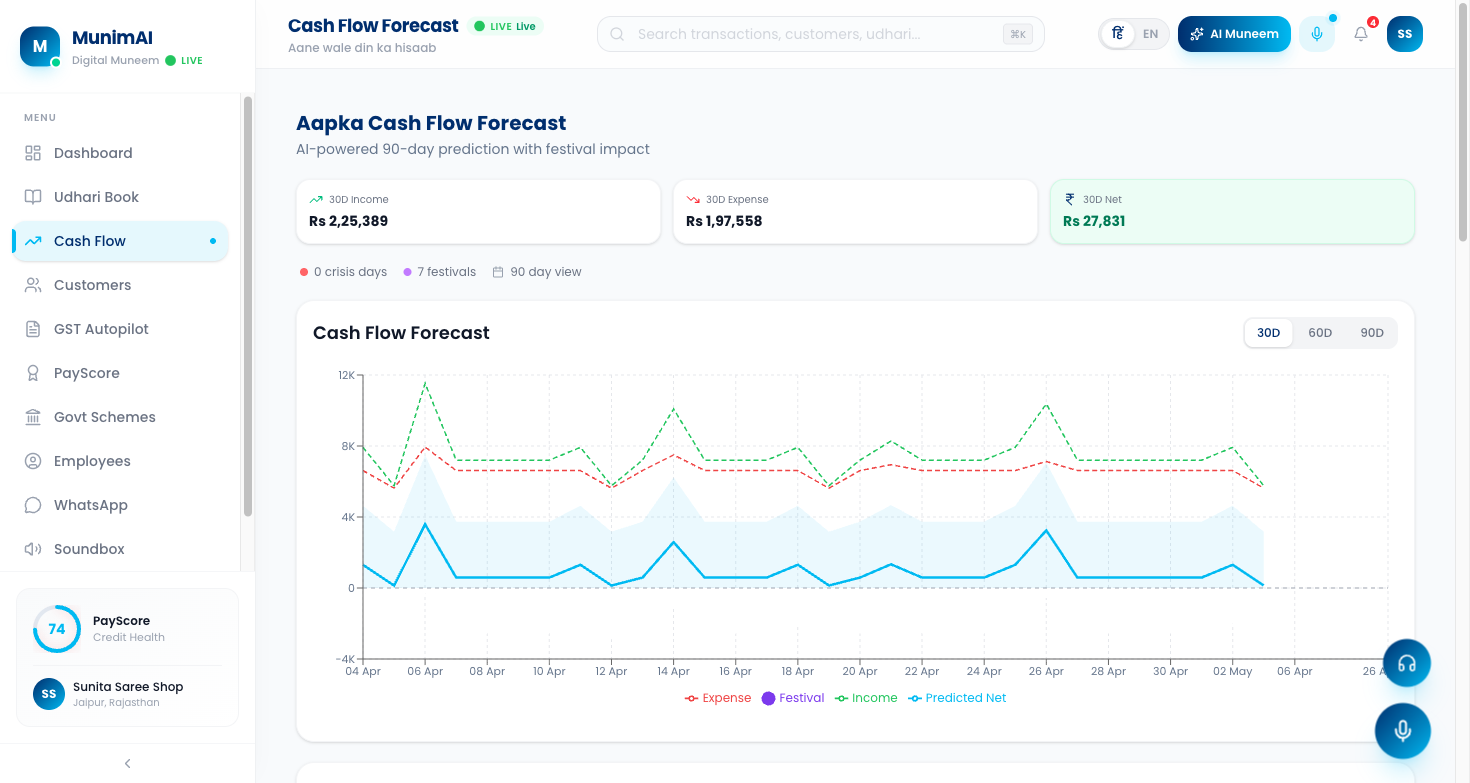Viewport: 1470px width, 783px height.
Task: Click the voice input mic beside AI Muneem
Action: (x=1316, y=33)
